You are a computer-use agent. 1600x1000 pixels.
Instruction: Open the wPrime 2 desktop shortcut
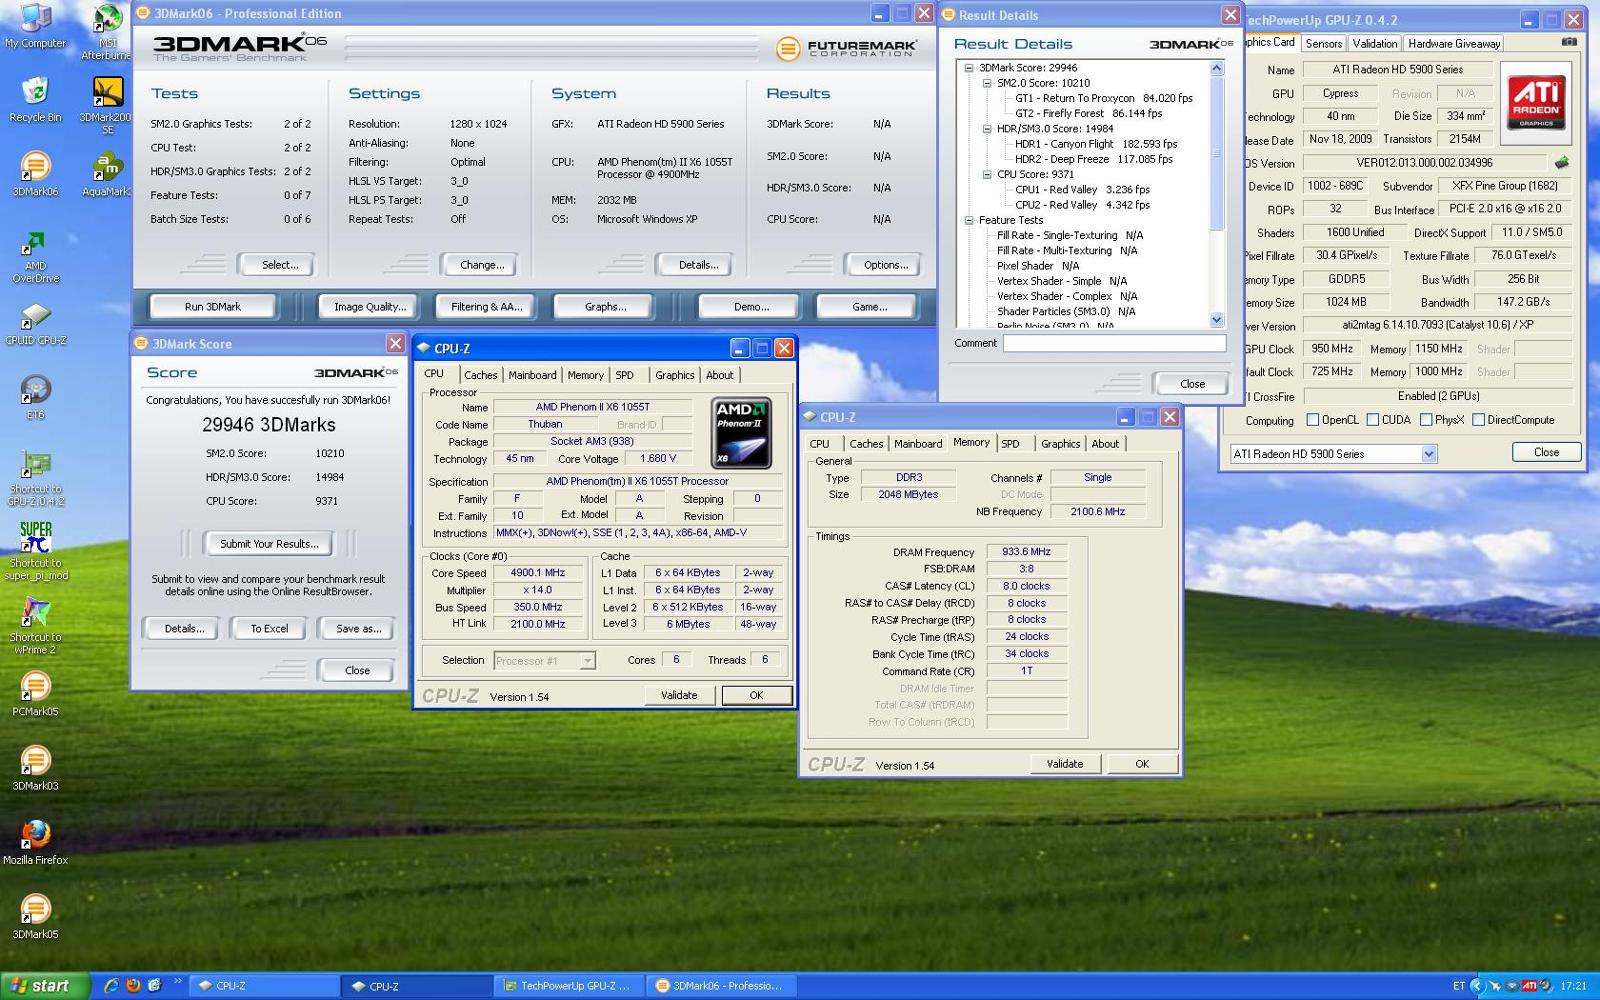36,626
